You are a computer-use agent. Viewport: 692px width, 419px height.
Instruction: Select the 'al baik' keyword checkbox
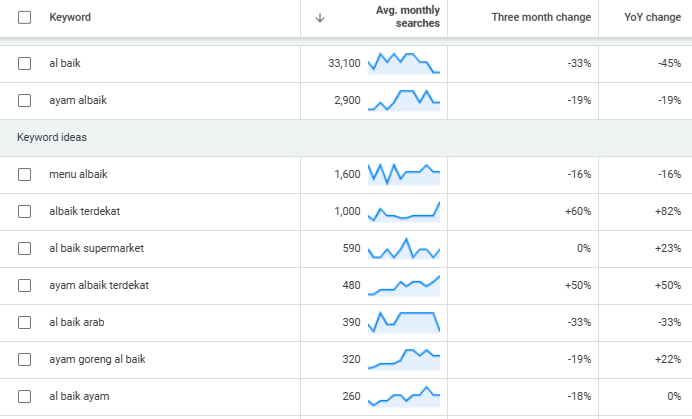click(25, 63)
